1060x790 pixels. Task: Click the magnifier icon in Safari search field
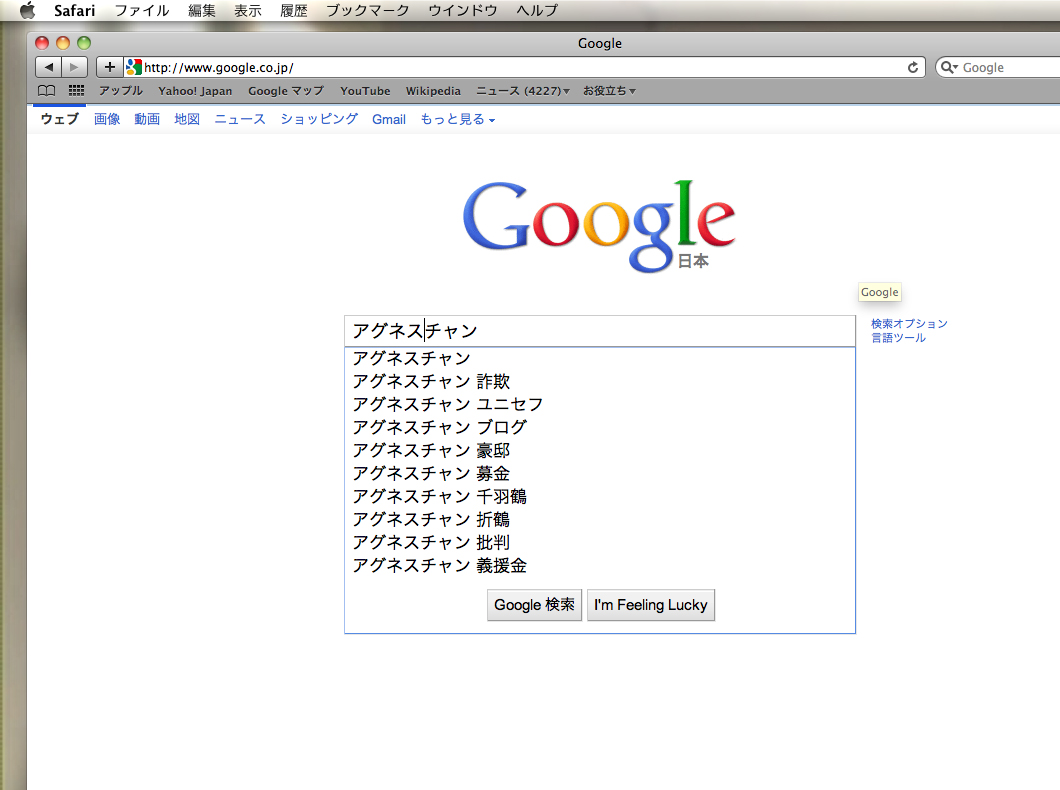[x=948, y=68]
